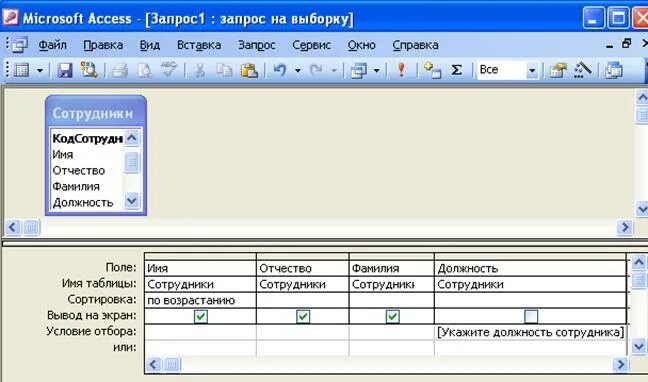Click the ABC spelling check icon

169,69
